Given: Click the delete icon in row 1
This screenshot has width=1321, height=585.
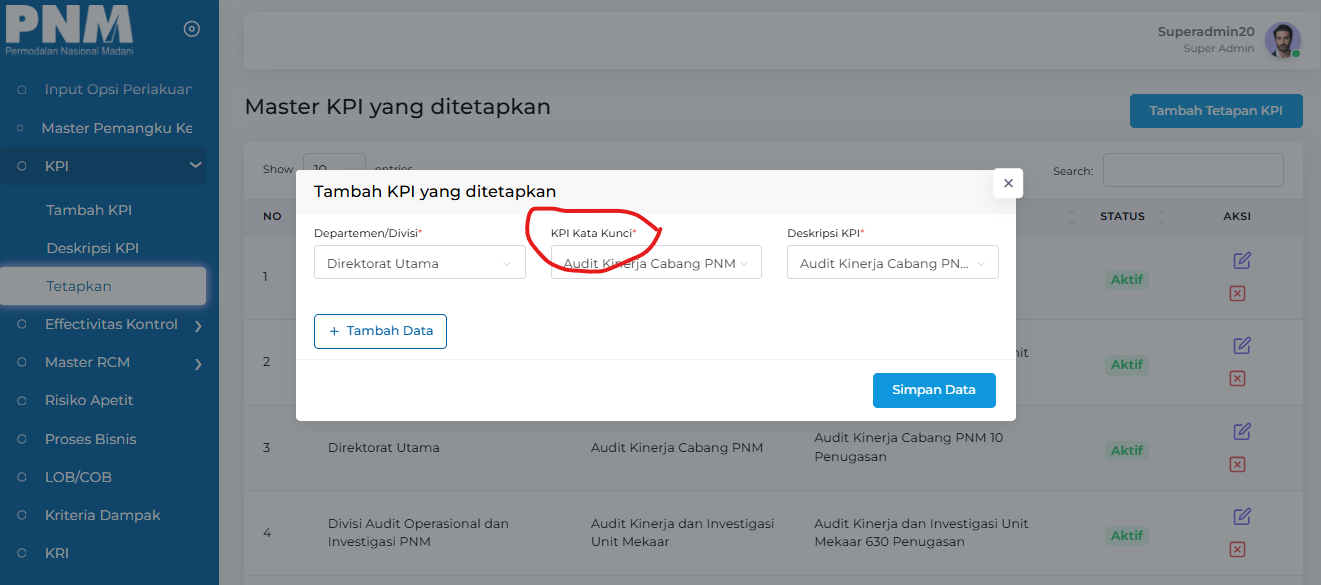Looking at the screenshot, I should coord(1237,293).
